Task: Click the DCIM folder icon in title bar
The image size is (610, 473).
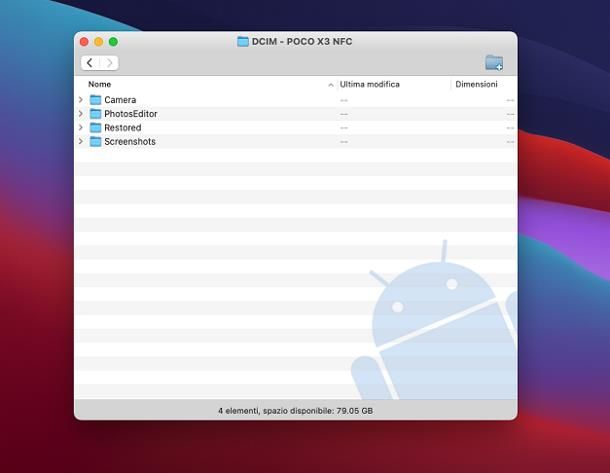Action: coord(243,41)
